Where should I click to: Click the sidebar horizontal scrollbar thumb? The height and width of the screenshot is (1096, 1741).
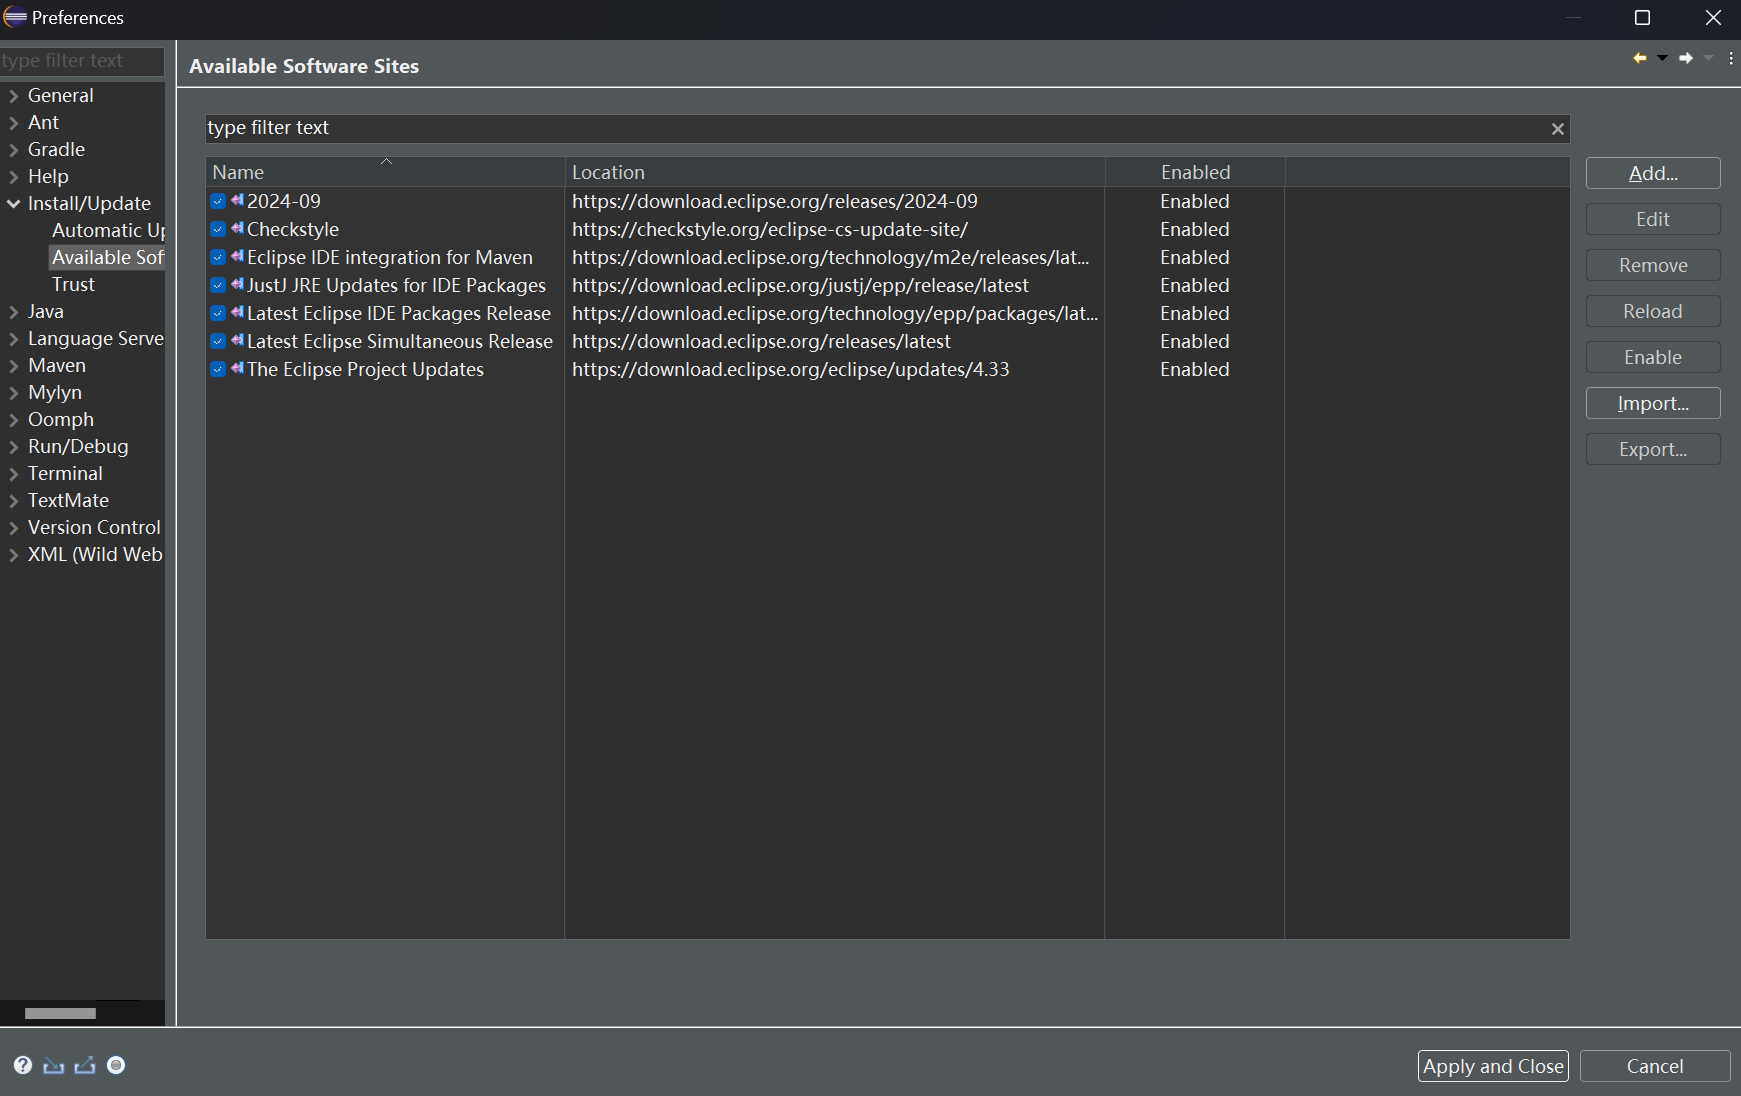(x=60, y=1013)
